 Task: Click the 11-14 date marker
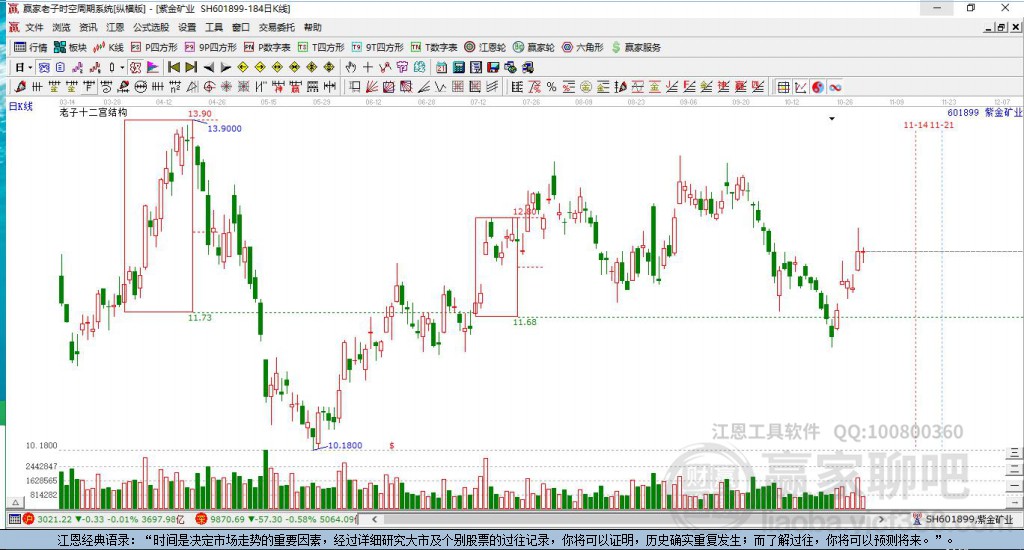click(x=916, y=125)
